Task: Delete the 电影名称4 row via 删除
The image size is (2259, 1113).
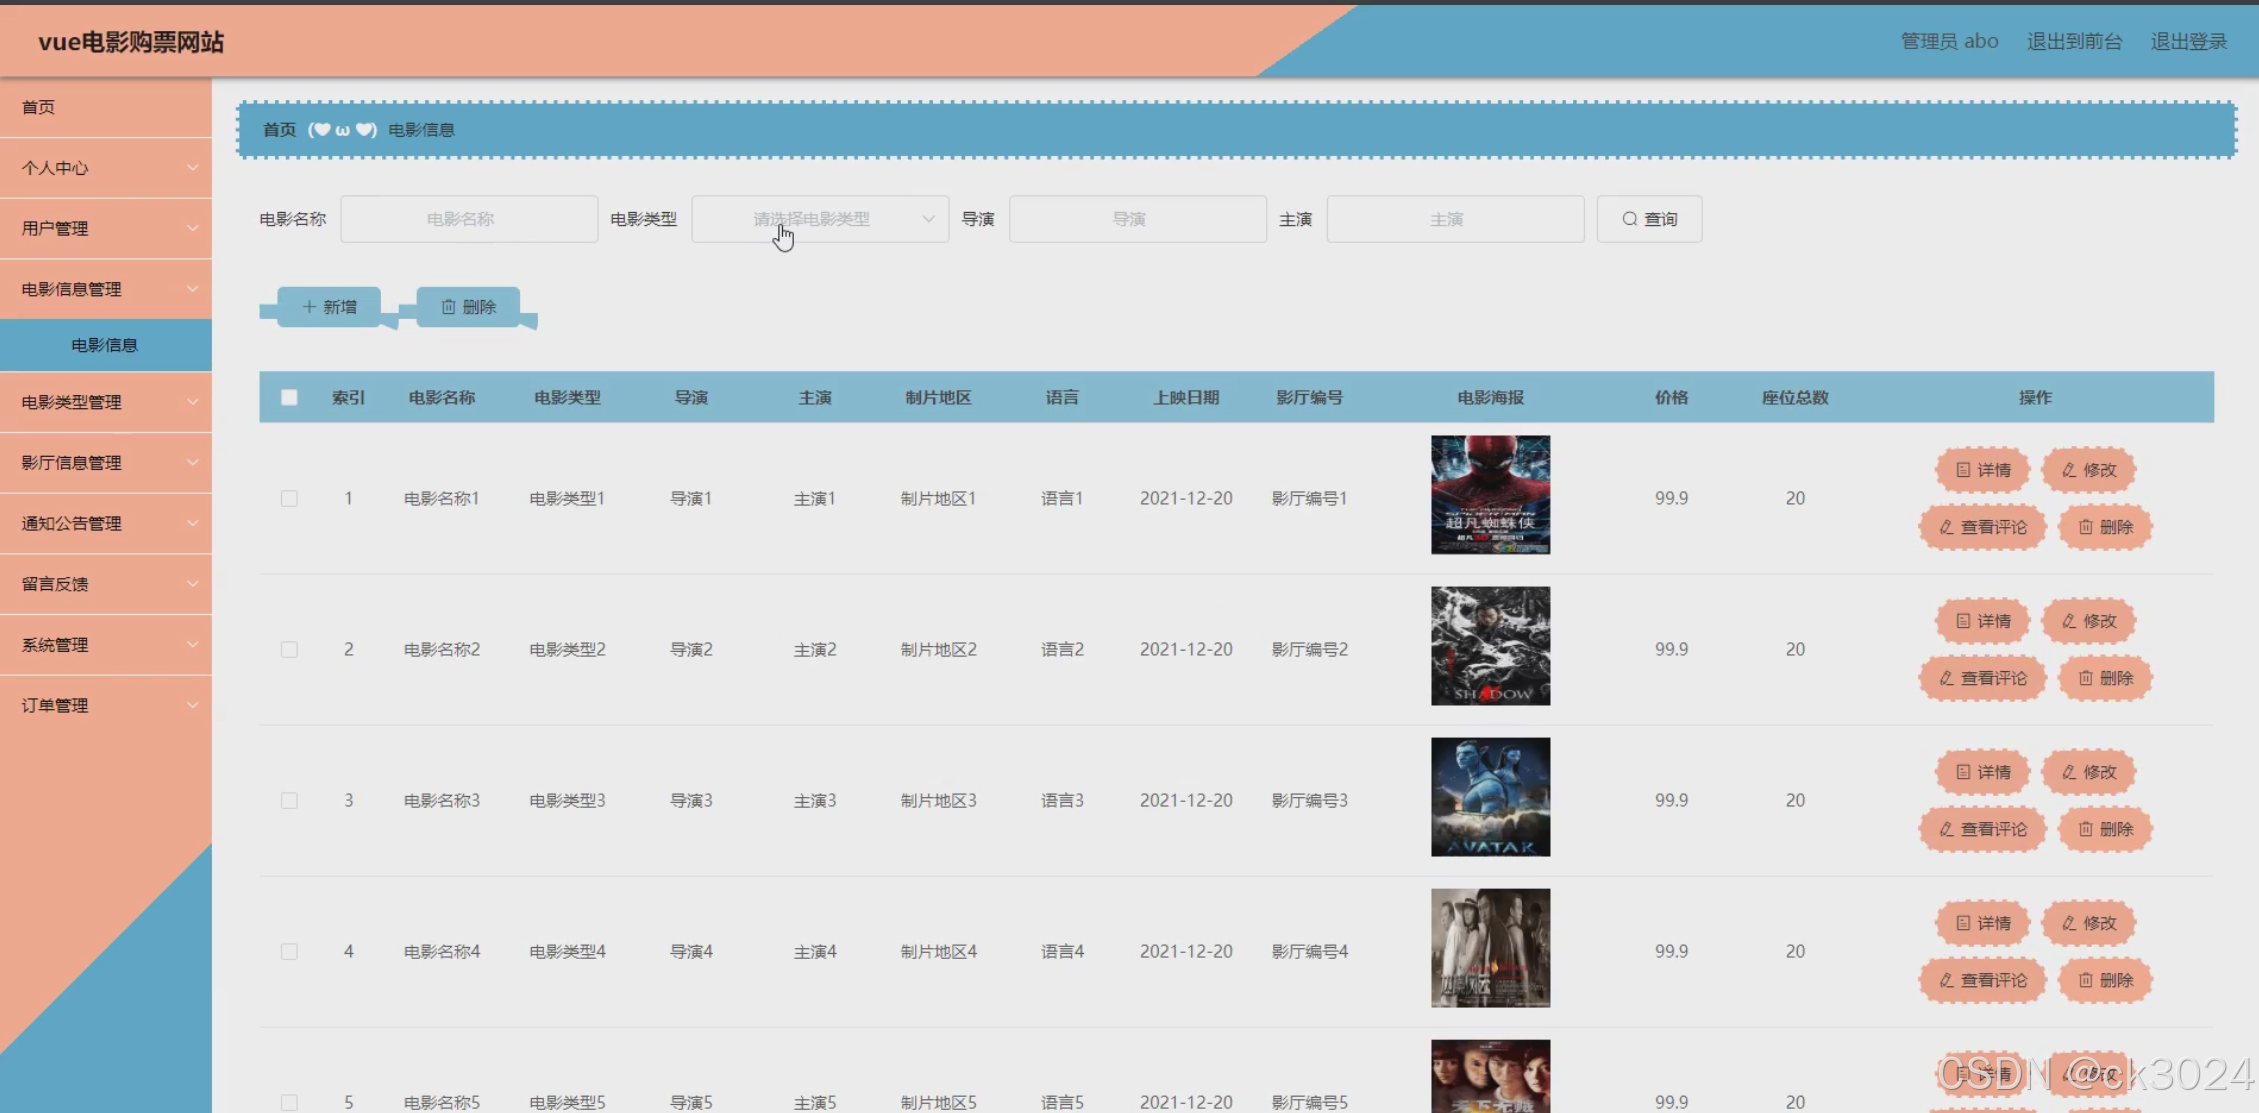Action: 2105,980
